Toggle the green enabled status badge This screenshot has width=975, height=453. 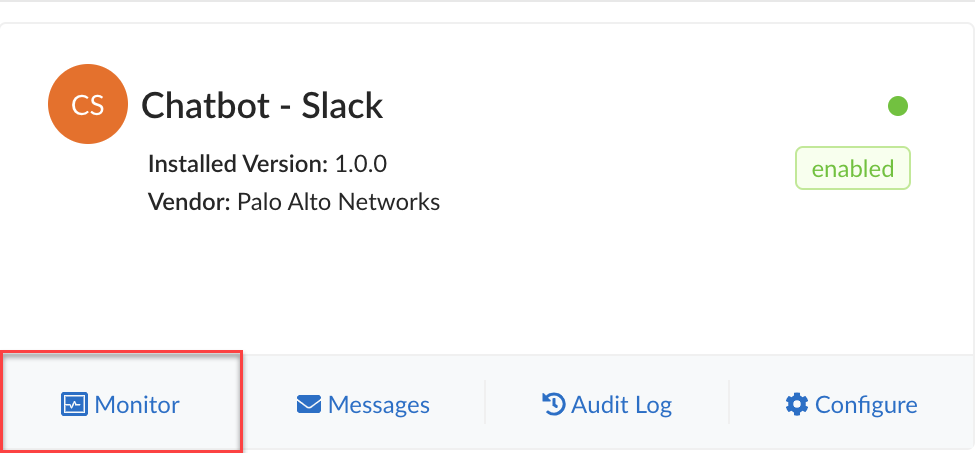coord(852,168)
